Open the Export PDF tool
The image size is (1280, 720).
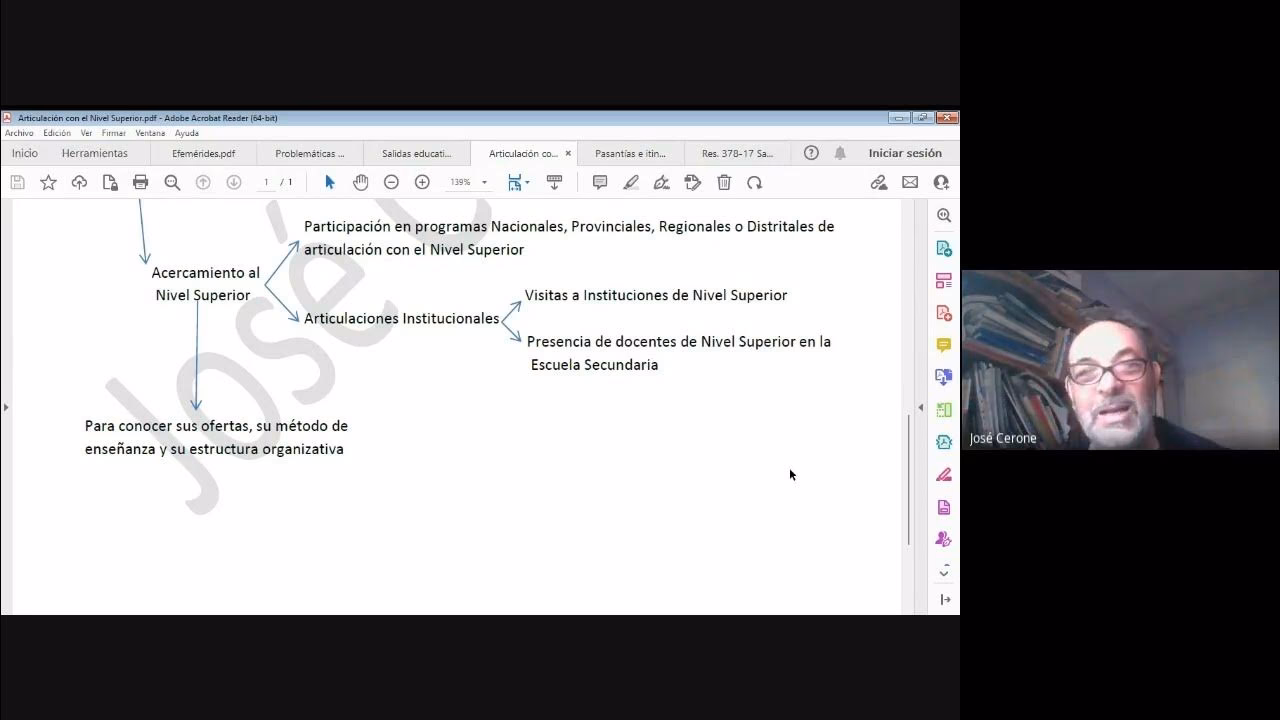[x=944, y=248]
